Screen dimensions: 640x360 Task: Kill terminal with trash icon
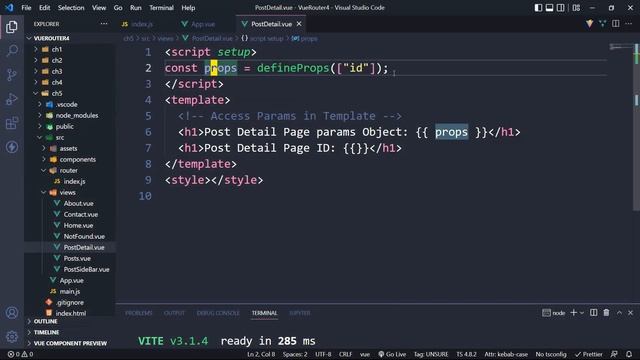[606, 313]
